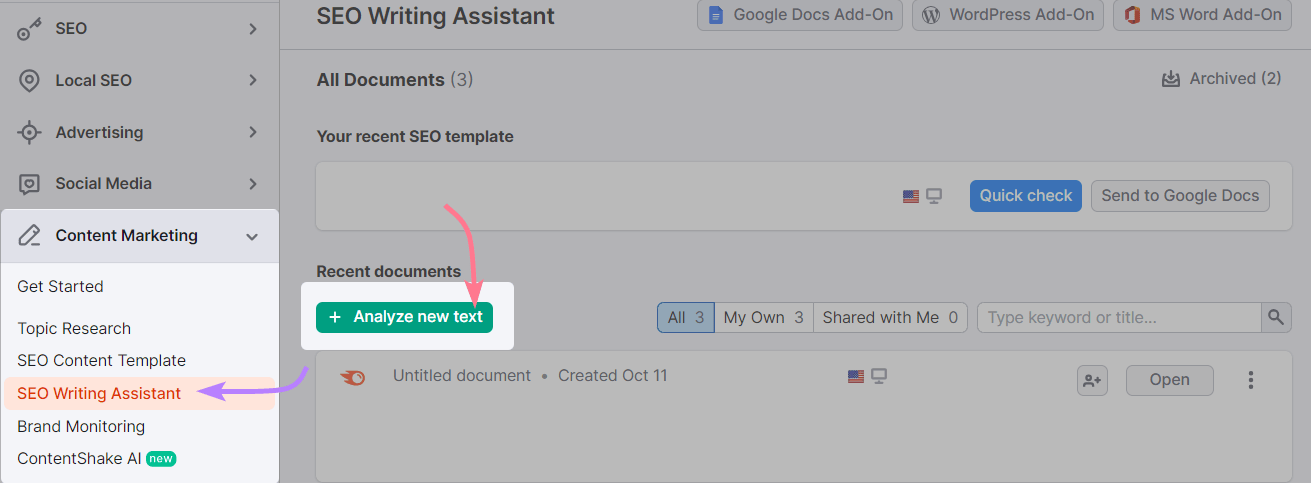Click the Advertising target icon

(29, 132)
